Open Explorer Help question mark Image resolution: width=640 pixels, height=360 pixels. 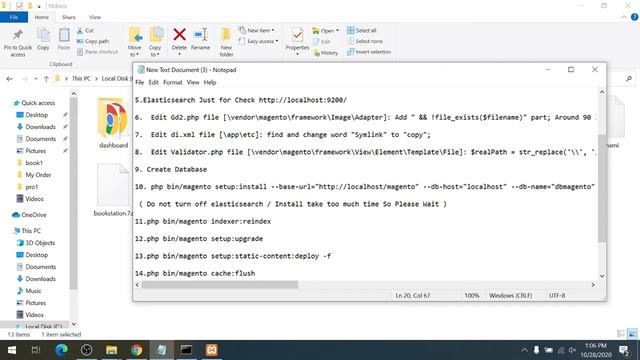pos(634,17)
